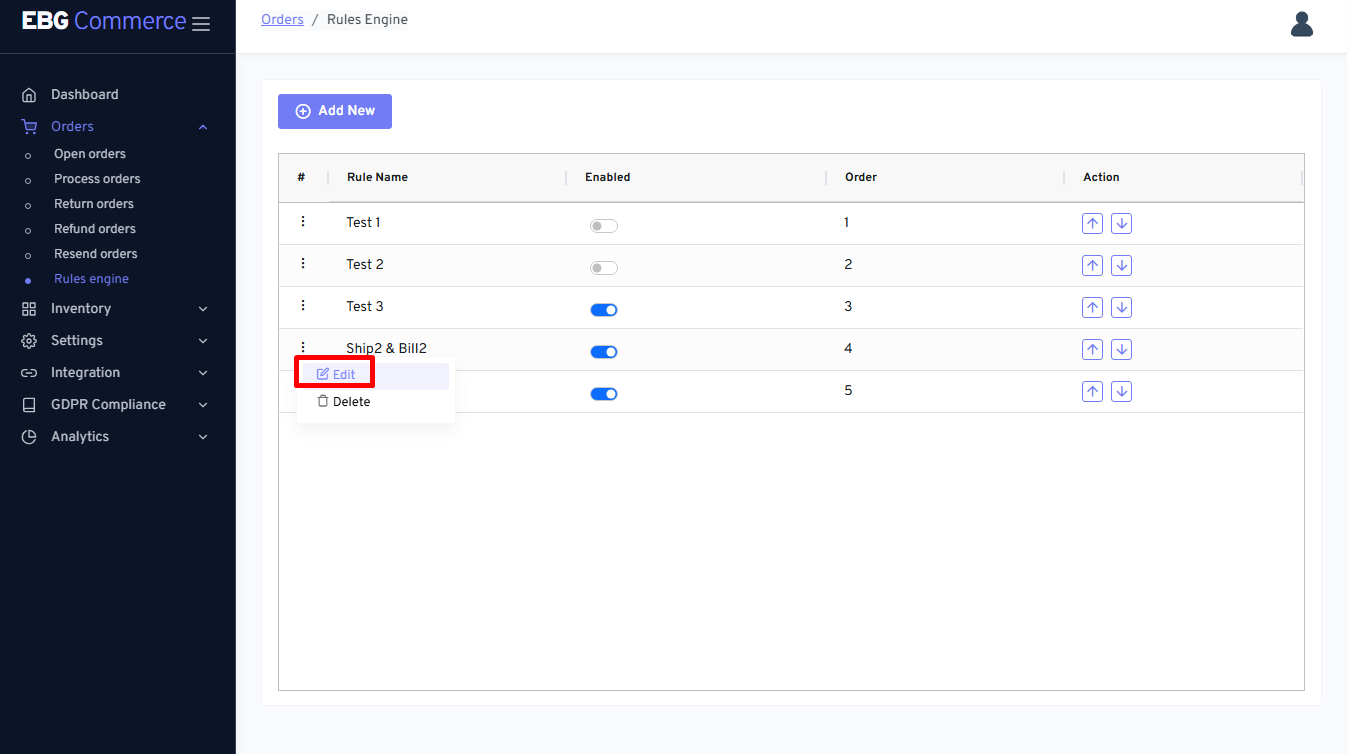
Task: Expand the Settings sidebar menu
Action: tap(116, 341)
